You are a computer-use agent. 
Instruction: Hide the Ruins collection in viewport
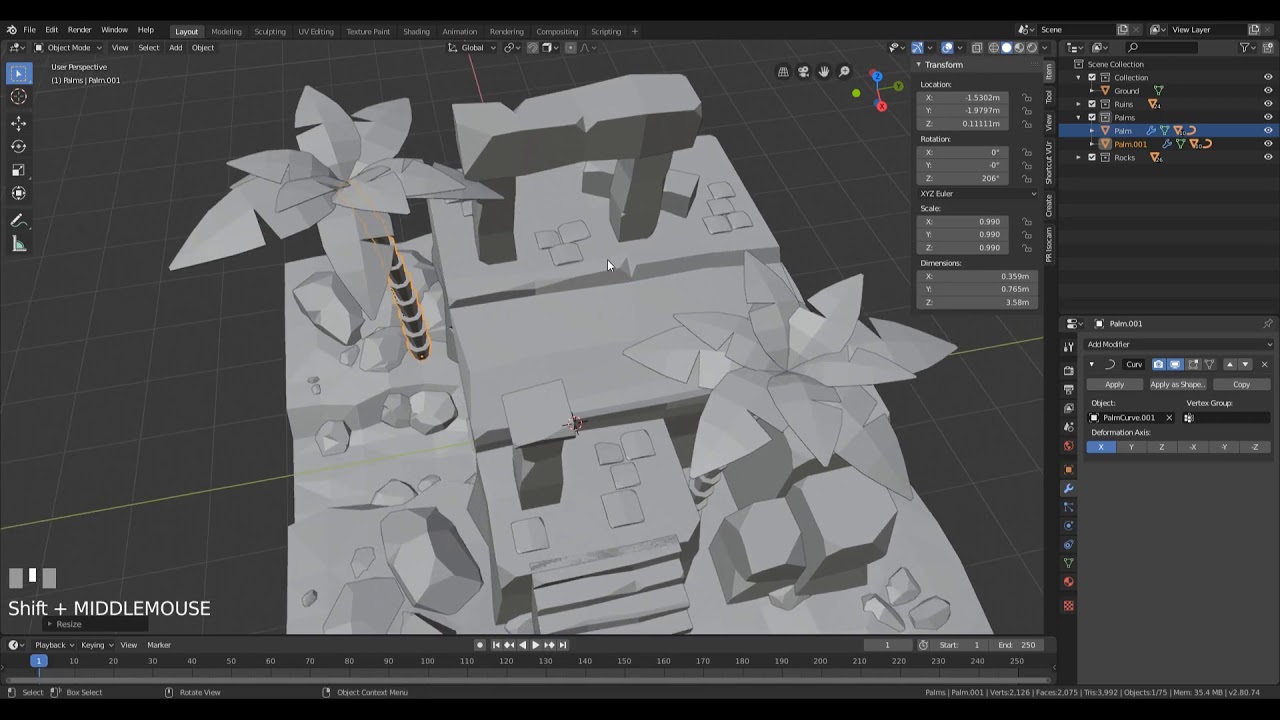1268,104
